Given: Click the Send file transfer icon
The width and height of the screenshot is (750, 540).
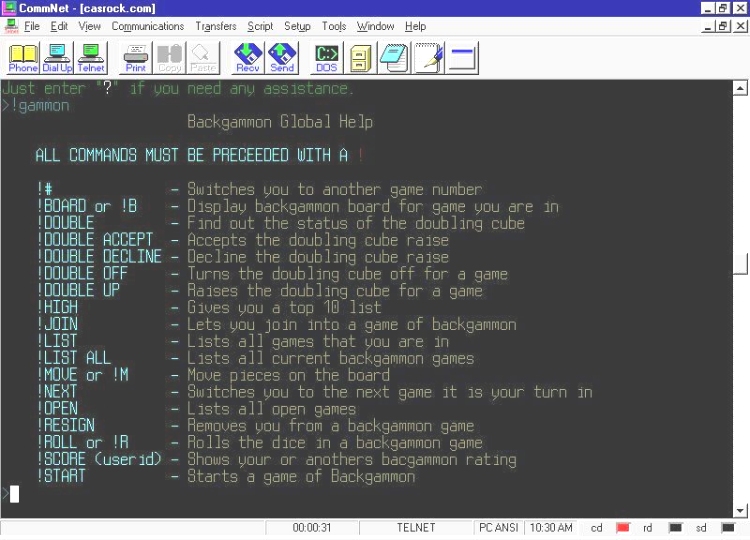Looking at the screenshot, I should (x=282, y=58).
